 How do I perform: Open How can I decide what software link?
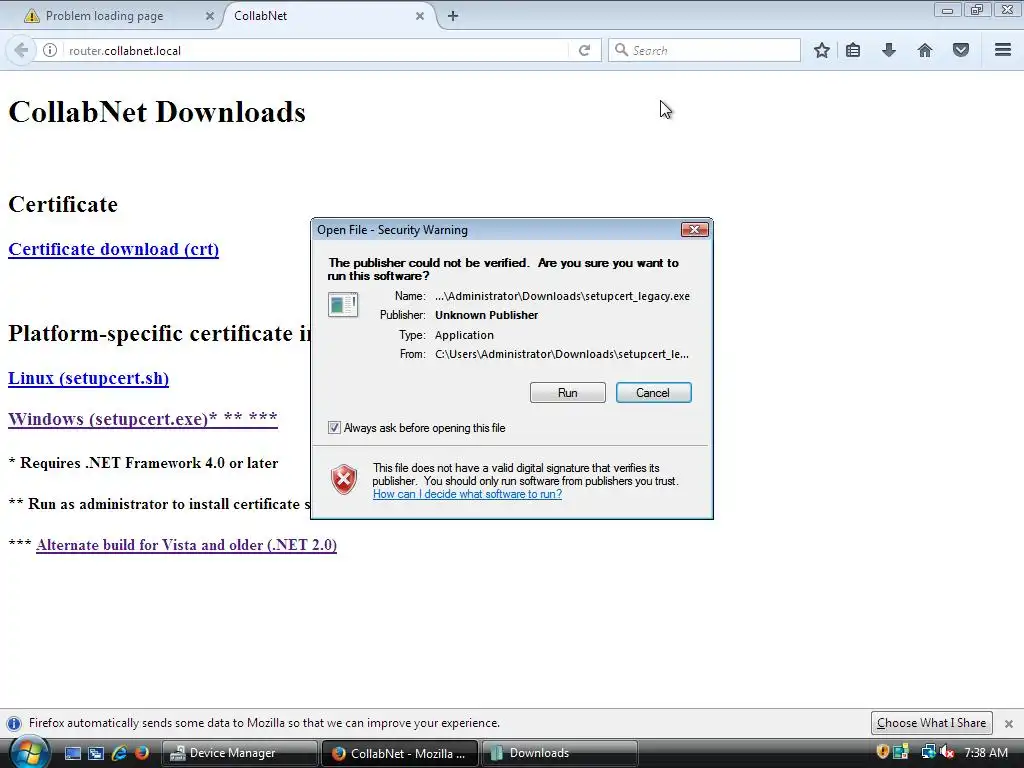point(467,494)
